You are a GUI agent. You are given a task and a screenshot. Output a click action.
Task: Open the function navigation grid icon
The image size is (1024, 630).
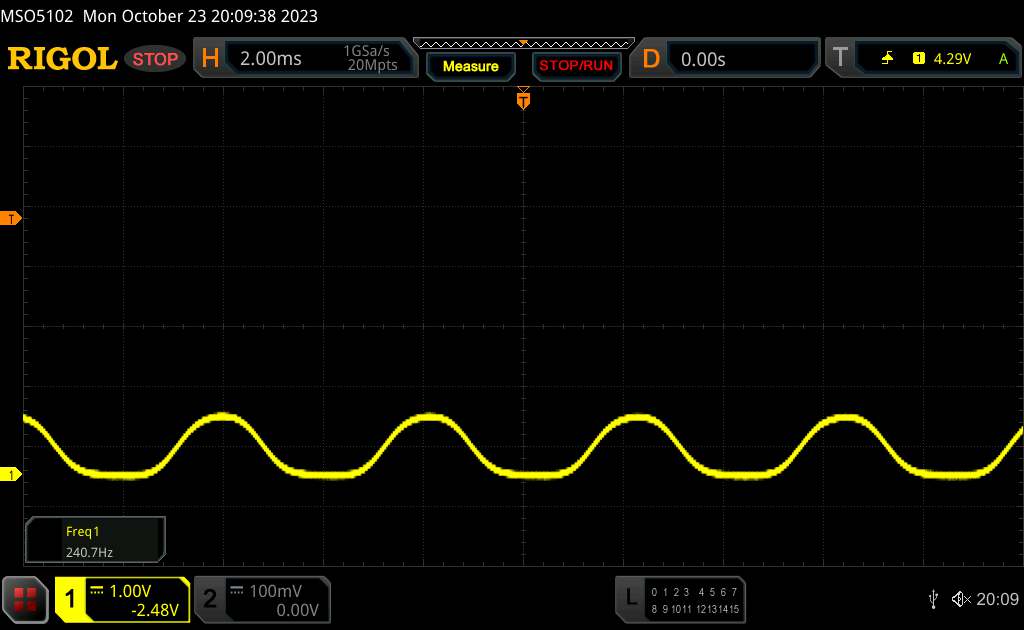tap(26, 599)
